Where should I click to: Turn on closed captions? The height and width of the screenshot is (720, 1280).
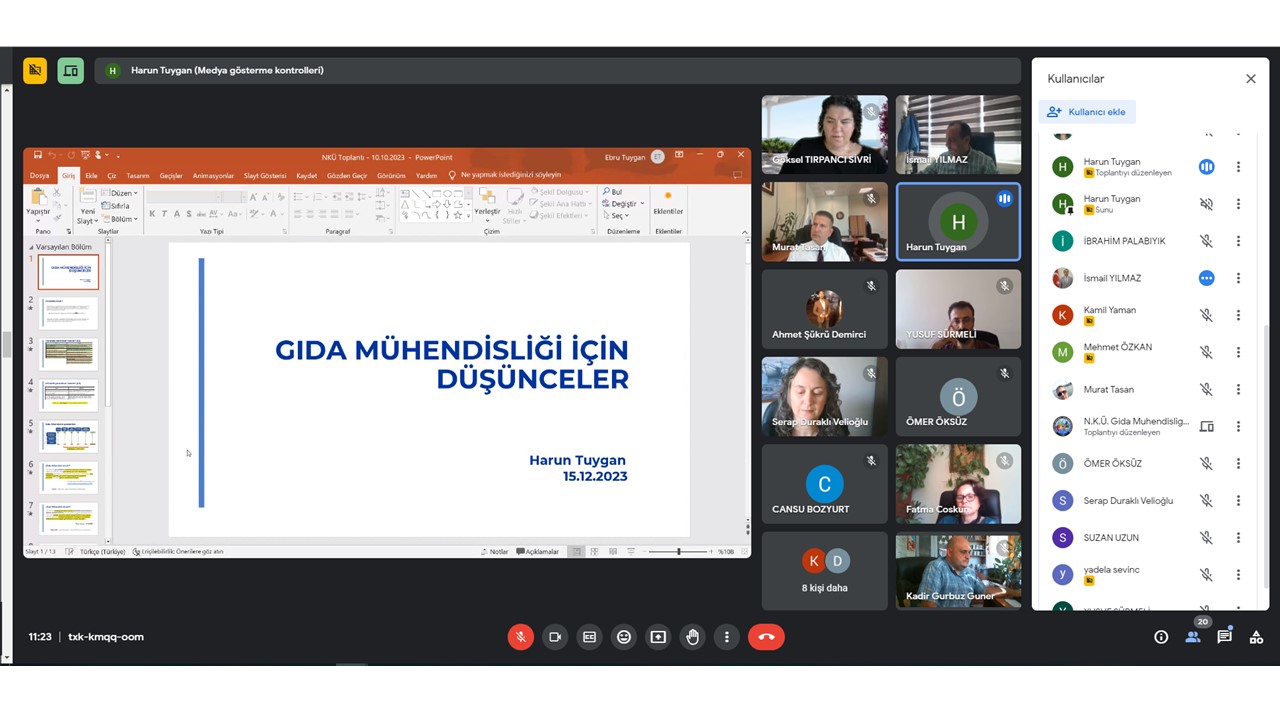(x=589, y=637)
